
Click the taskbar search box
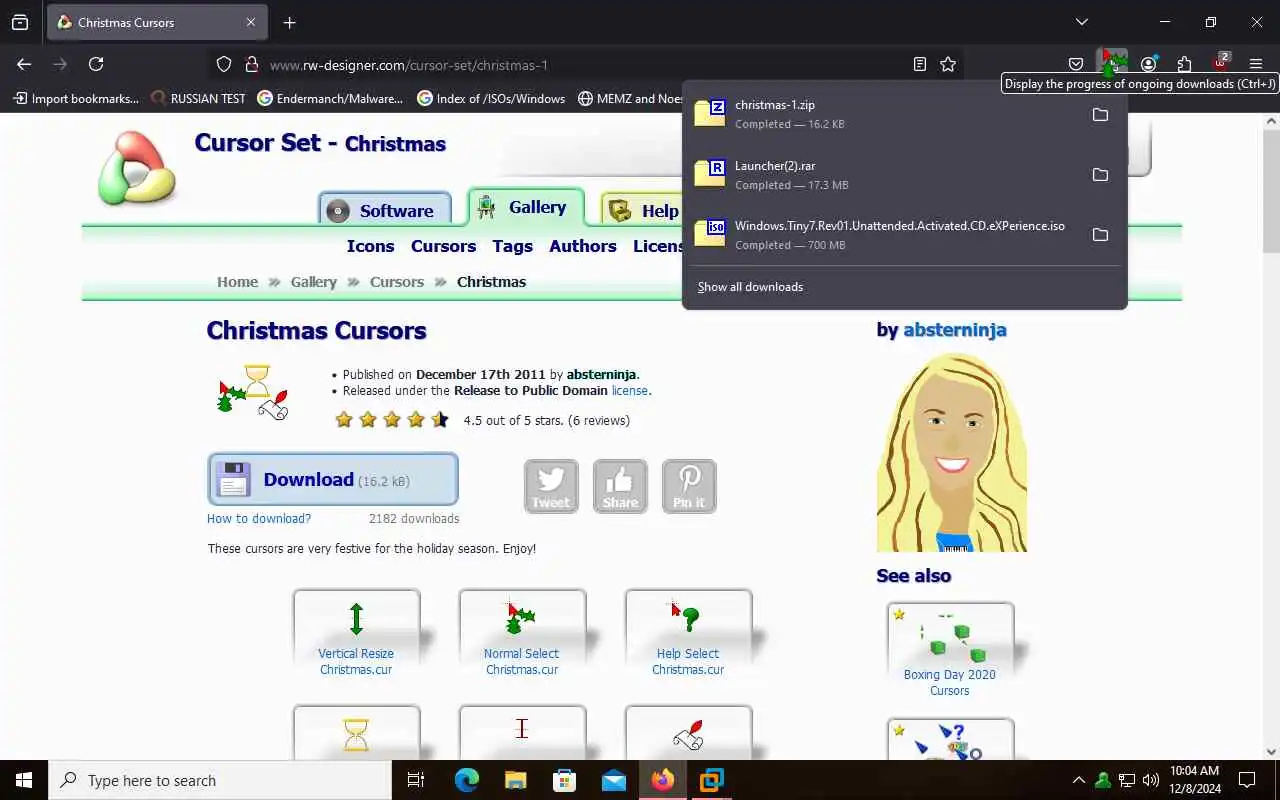220,780
